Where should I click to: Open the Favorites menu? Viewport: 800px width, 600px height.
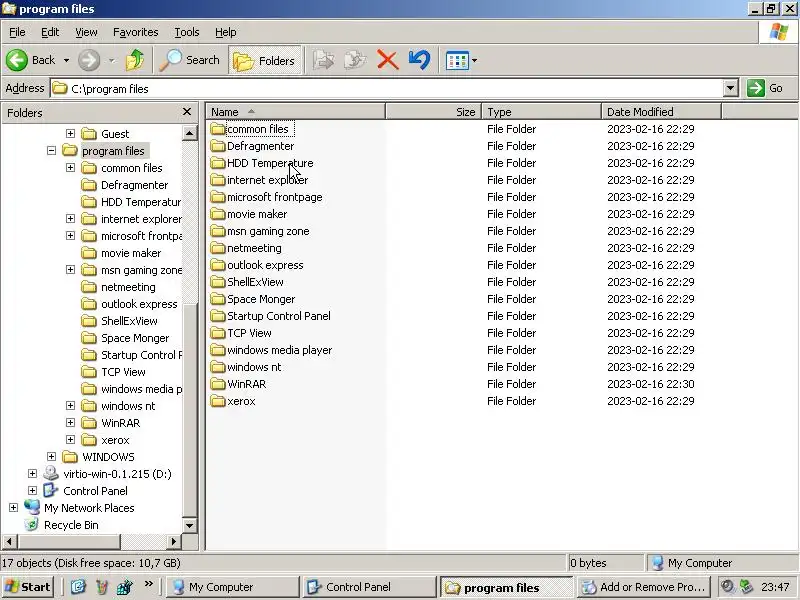coord(135,32)
